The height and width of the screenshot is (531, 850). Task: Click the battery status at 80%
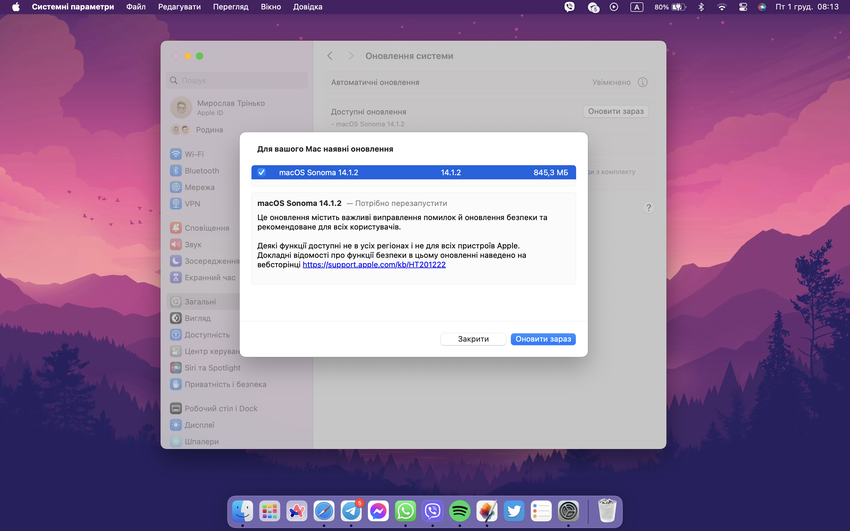point(670,7)
